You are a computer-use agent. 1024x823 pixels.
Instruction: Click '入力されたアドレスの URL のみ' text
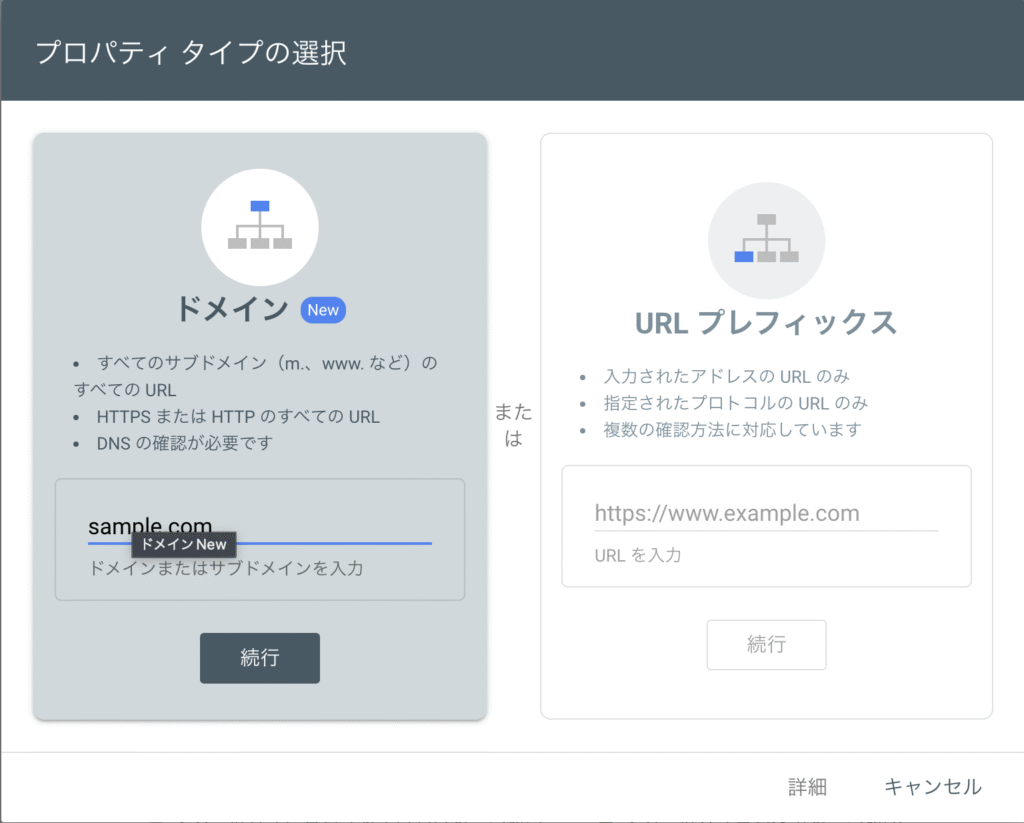click(x=726, y=376)
